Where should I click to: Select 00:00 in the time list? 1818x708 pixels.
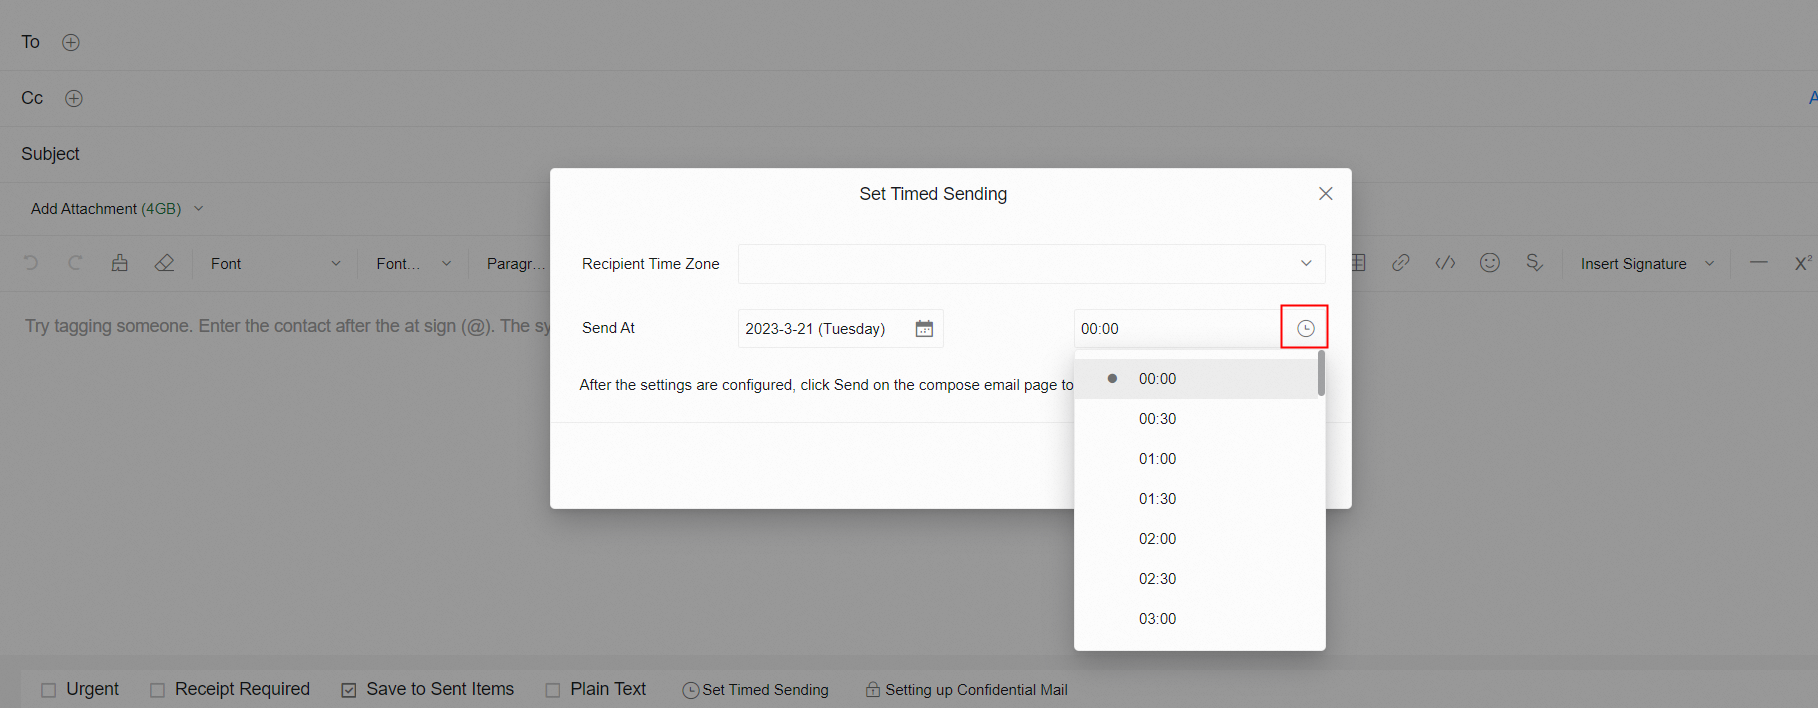(1196, 379)
